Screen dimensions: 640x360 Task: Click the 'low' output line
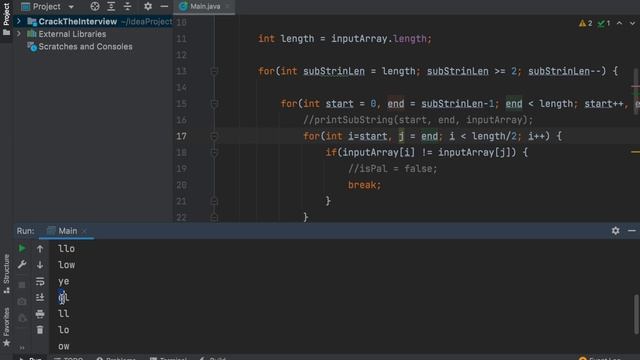[66, 265]
